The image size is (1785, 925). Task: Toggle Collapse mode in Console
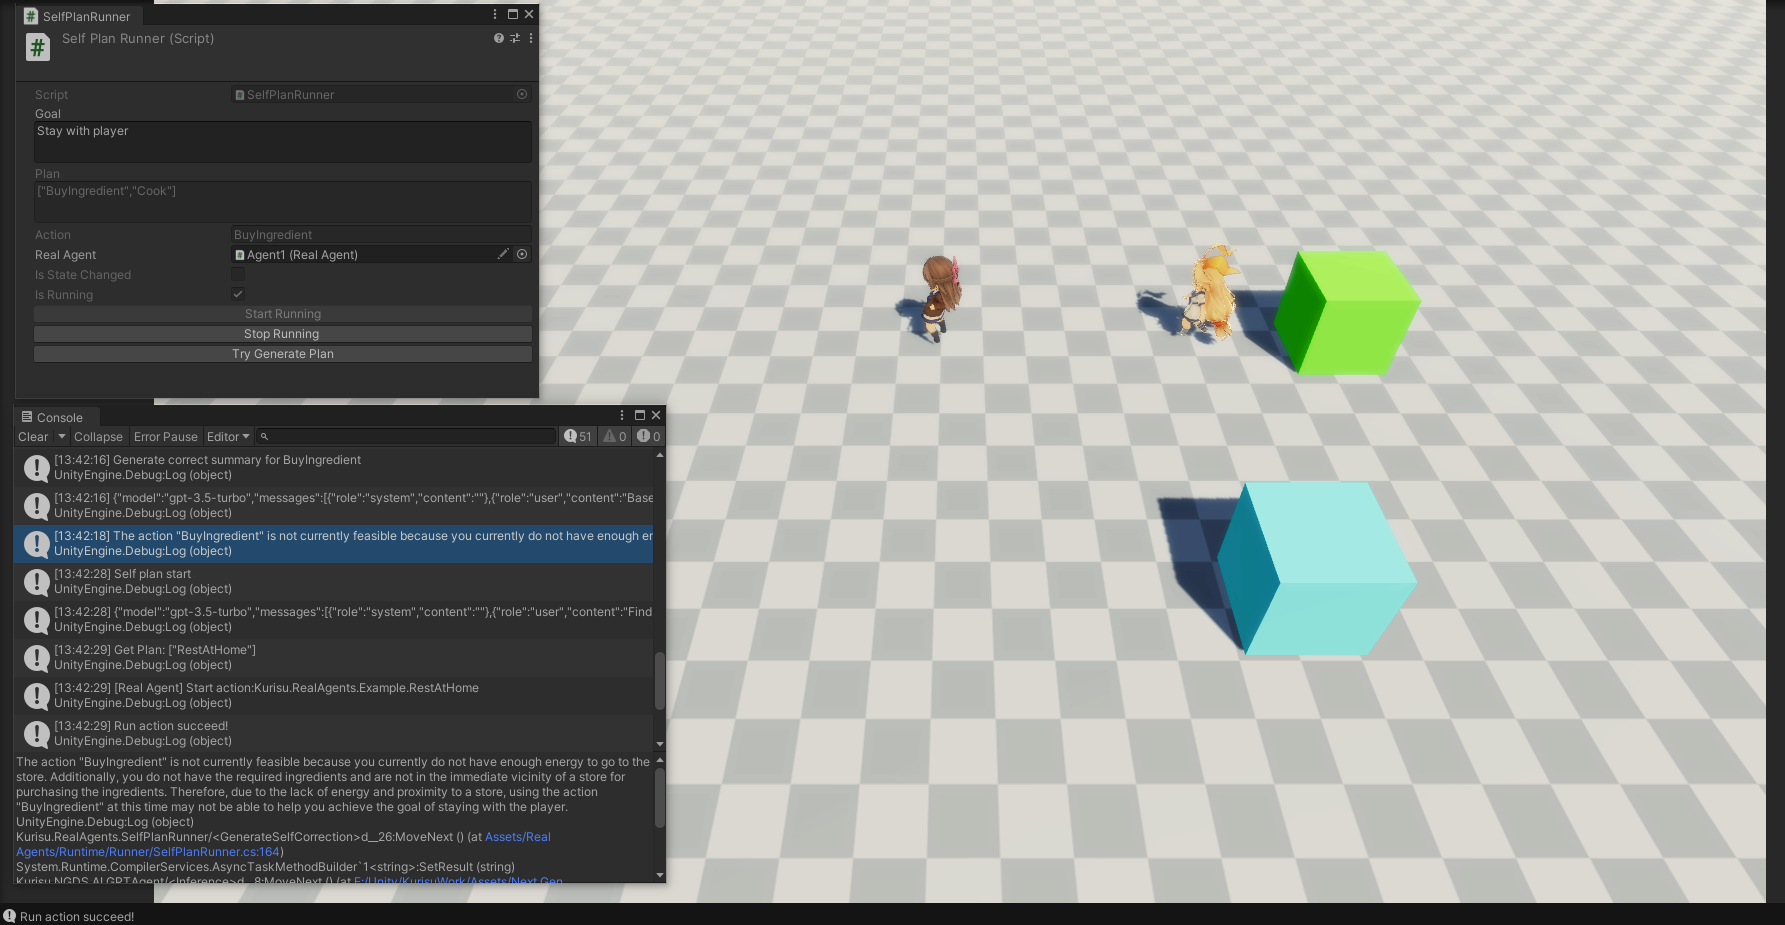(98, 436)
